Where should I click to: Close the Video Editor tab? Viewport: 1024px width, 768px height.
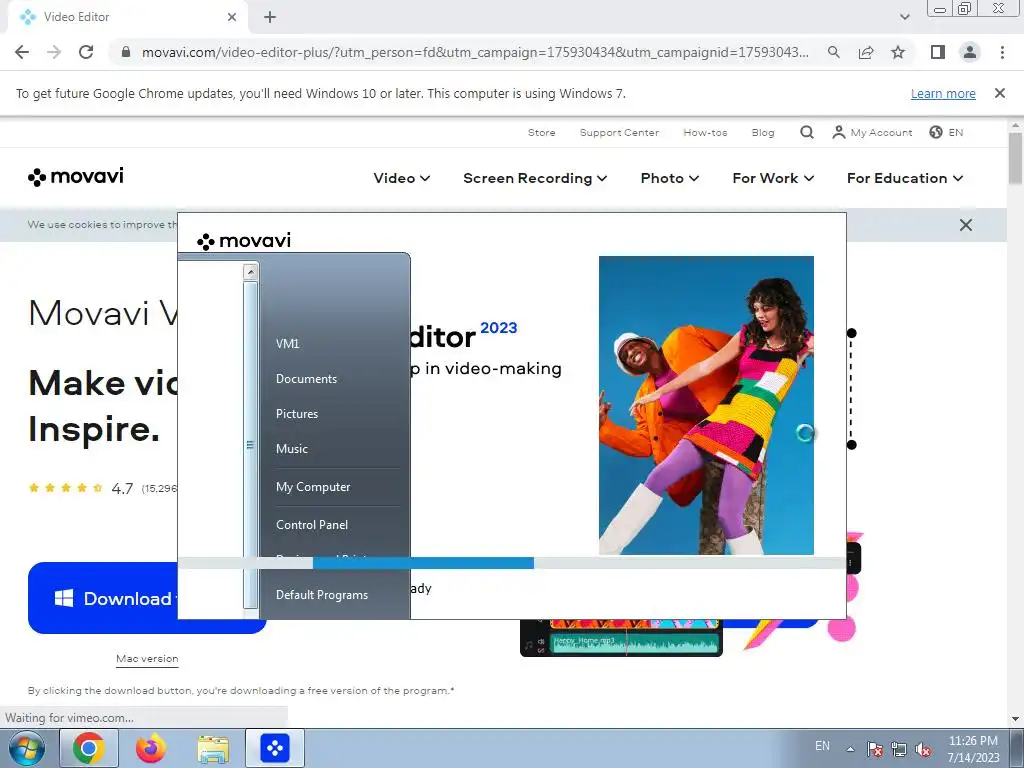click(232, 17)
